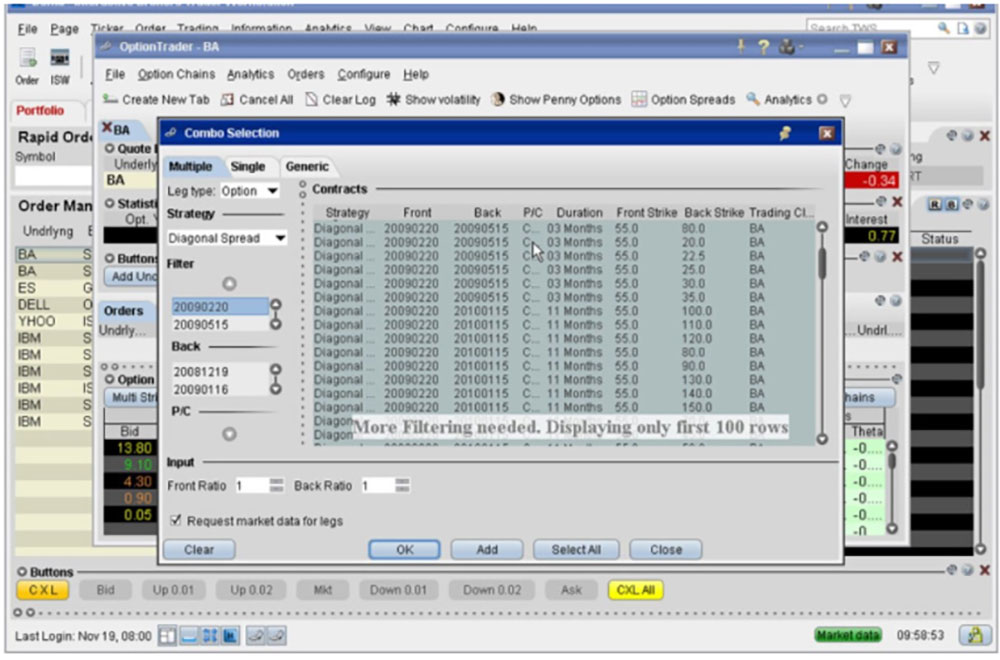
Task: Uncheck Request market data for legs
Action: [x=176, y=521]
